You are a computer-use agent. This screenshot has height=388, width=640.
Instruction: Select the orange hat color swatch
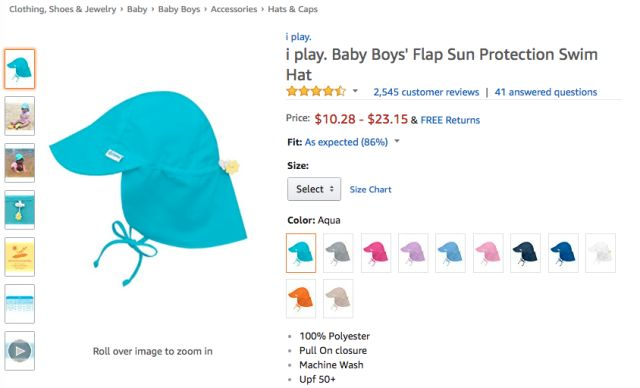click(x=301, y=299)
